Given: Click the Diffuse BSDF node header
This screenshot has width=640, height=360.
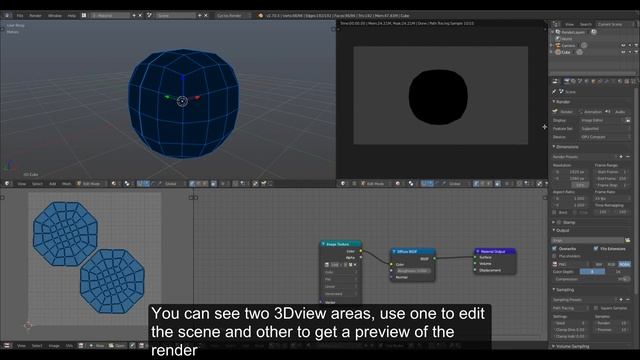Looking at the screenshot, I should pyautogui.click(x=413, y=251).
